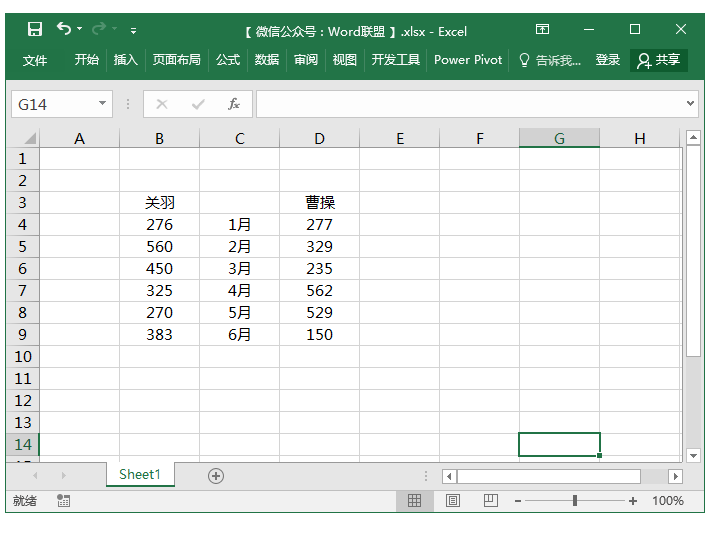Click the cancel X icon in formula bar
The image size is (710, 537).
coord(162,105)
